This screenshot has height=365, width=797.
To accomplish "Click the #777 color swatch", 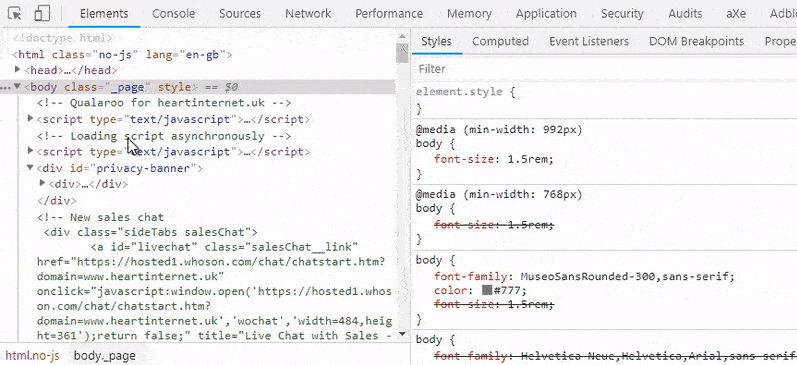I will 487,290.
